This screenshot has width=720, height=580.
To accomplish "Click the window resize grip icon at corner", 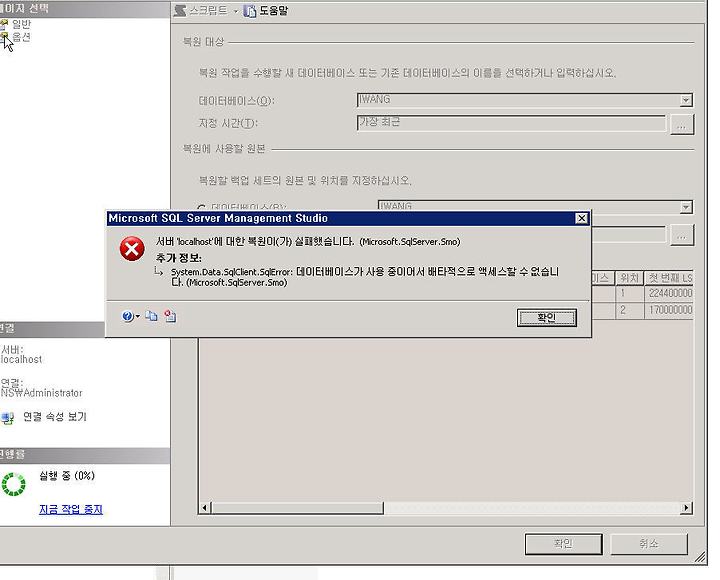I will [x=700, y=557].
